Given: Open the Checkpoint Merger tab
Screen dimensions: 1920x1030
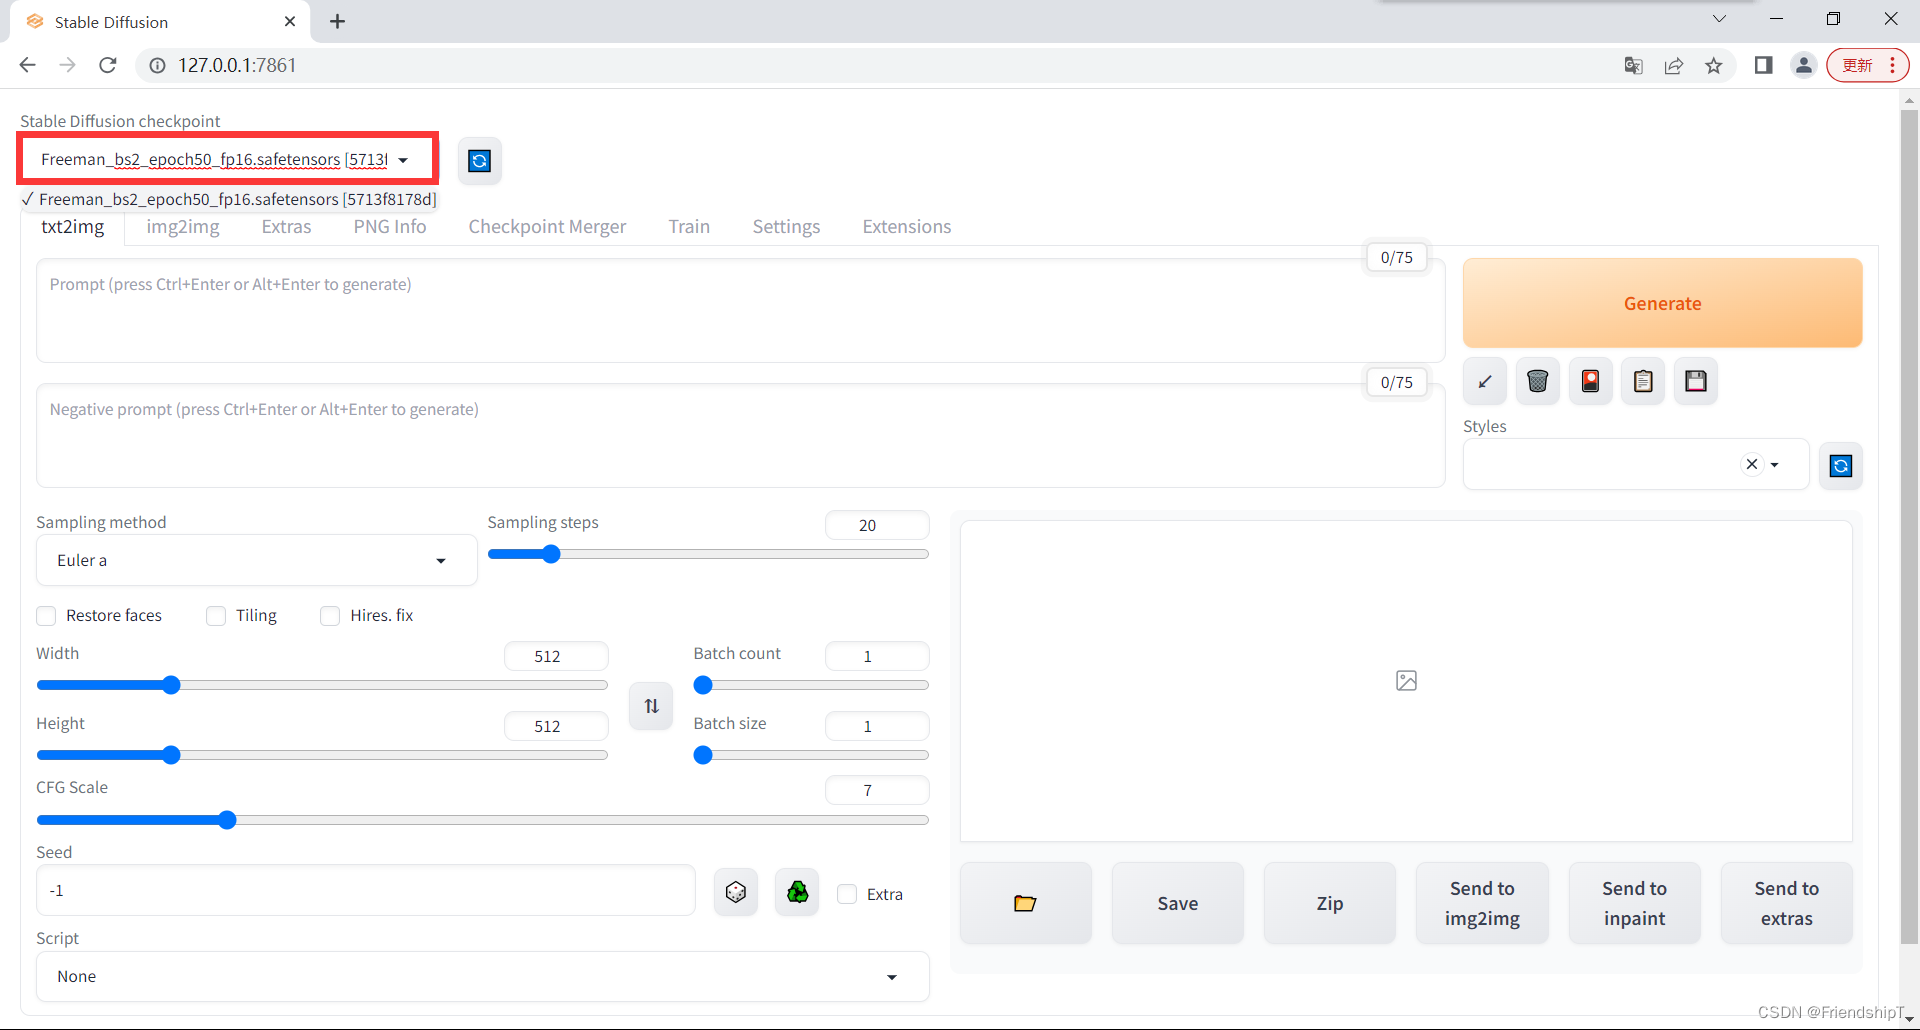Looking at the screenshot, I should coord(547,226).
